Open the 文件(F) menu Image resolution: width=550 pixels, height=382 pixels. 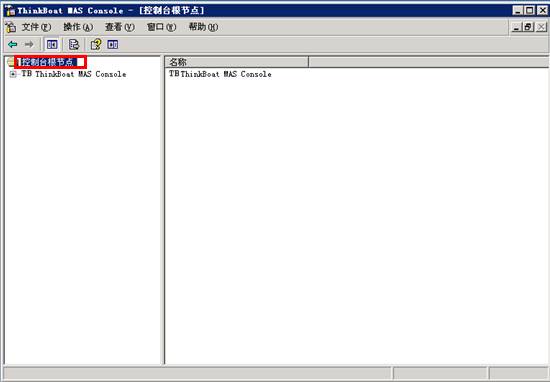tap(36, 27)
